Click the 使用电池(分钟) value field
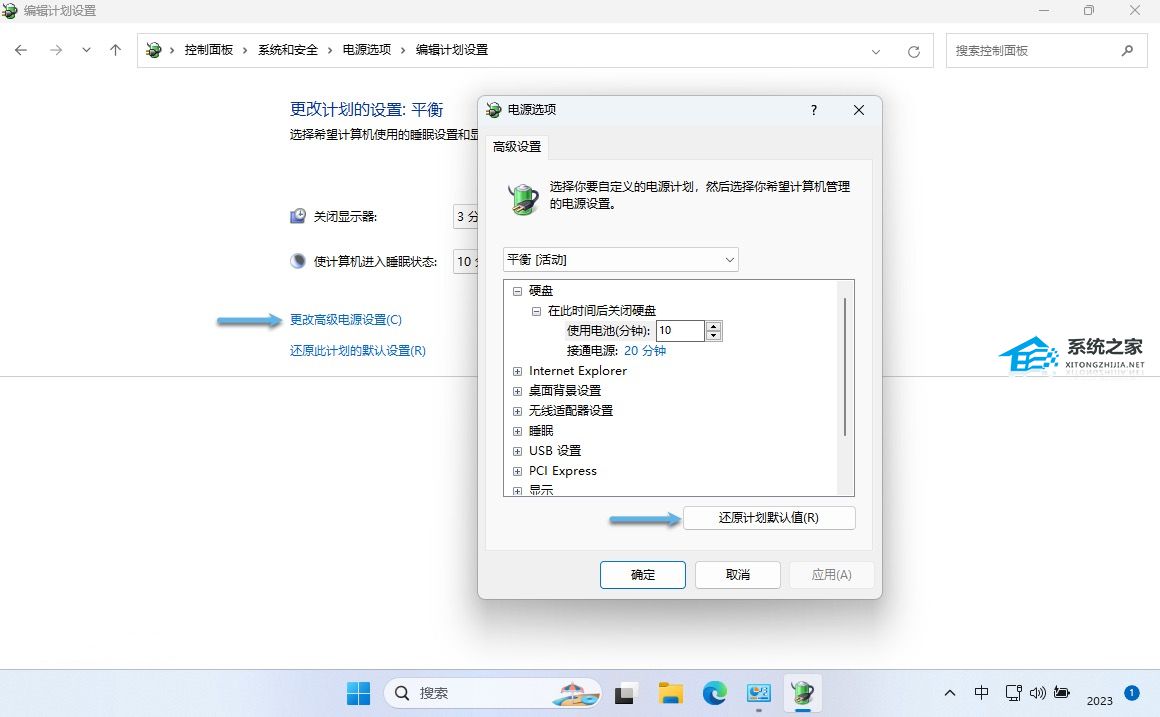The height and width of the screenshot is (717, 1160). [x=680, y=331]
